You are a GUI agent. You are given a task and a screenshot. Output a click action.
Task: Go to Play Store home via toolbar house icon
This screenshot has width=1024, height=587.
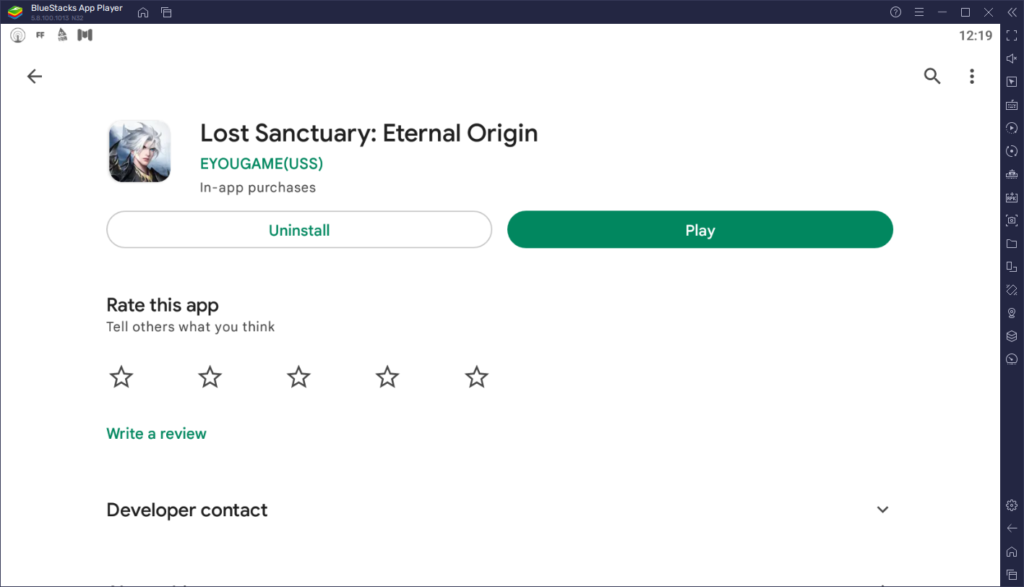143,12
